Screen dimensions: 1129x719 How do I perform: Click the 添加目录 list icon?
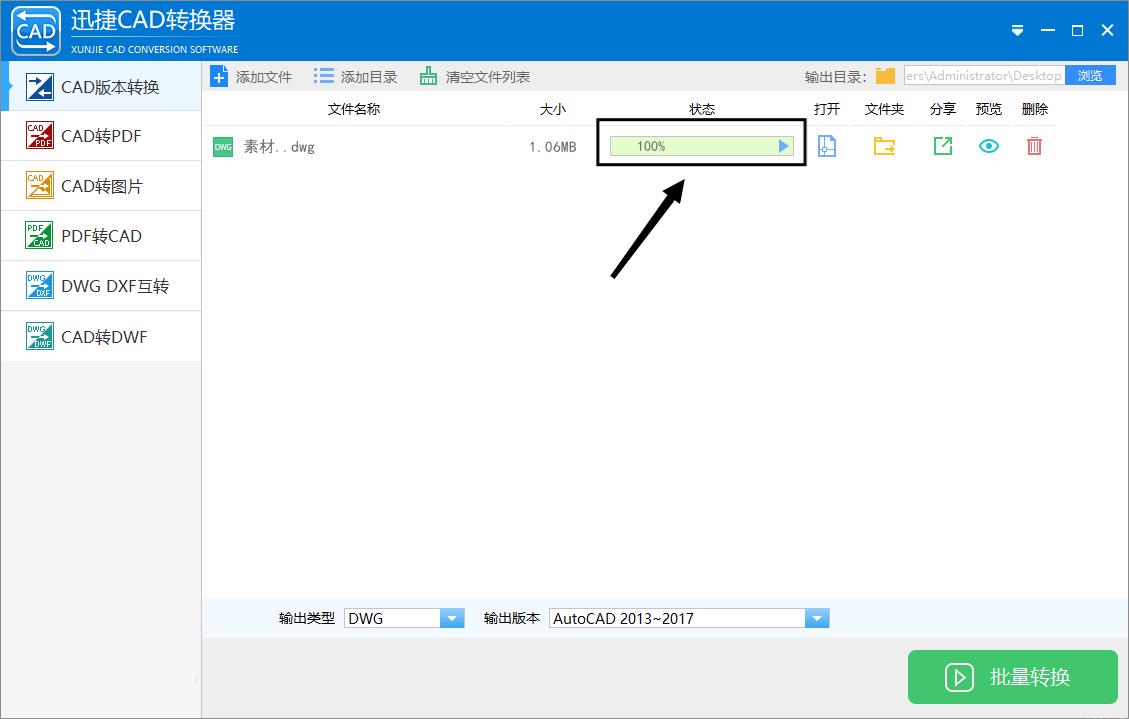coord(323,75)
